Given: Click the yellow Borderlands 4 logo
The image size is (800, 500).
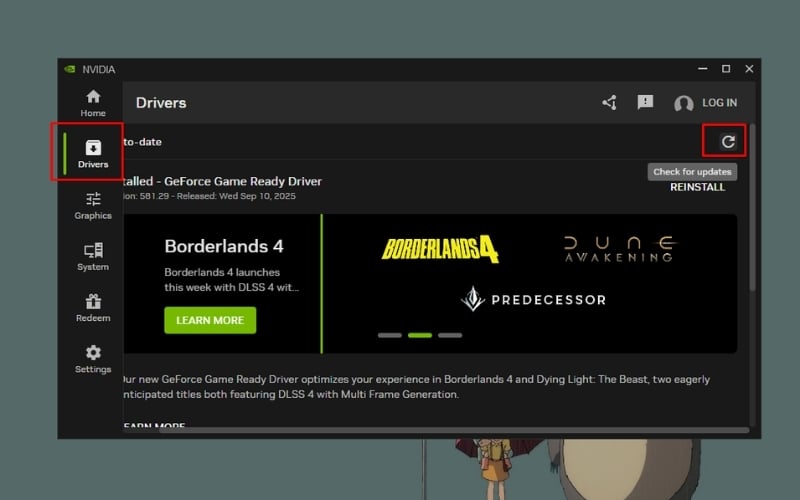Looking at the screenshot, I should (440, 249).
